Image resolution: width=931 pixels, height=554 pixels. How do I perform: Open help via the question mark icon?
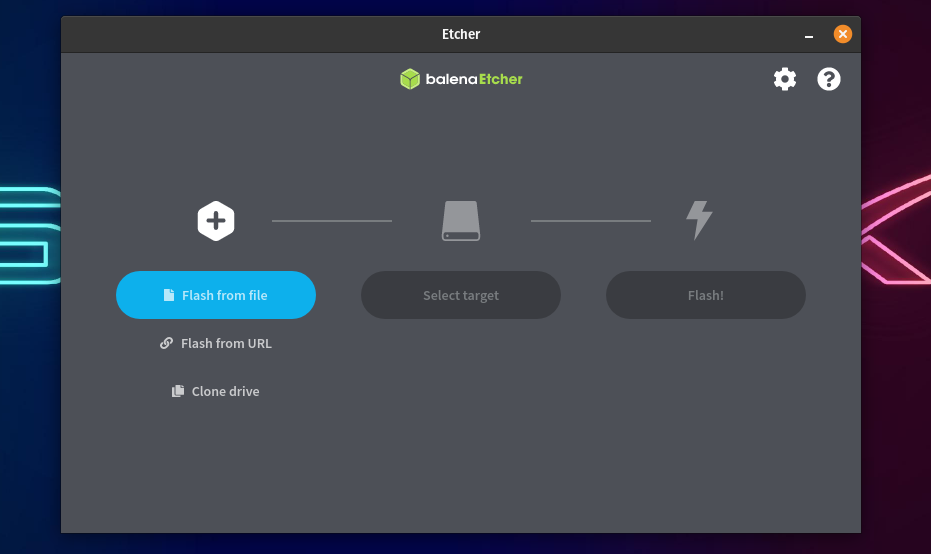pos(828,79)
